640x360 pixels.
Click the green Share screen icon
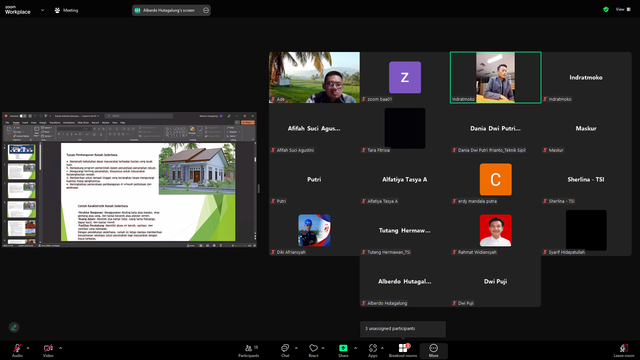(343, 348)
